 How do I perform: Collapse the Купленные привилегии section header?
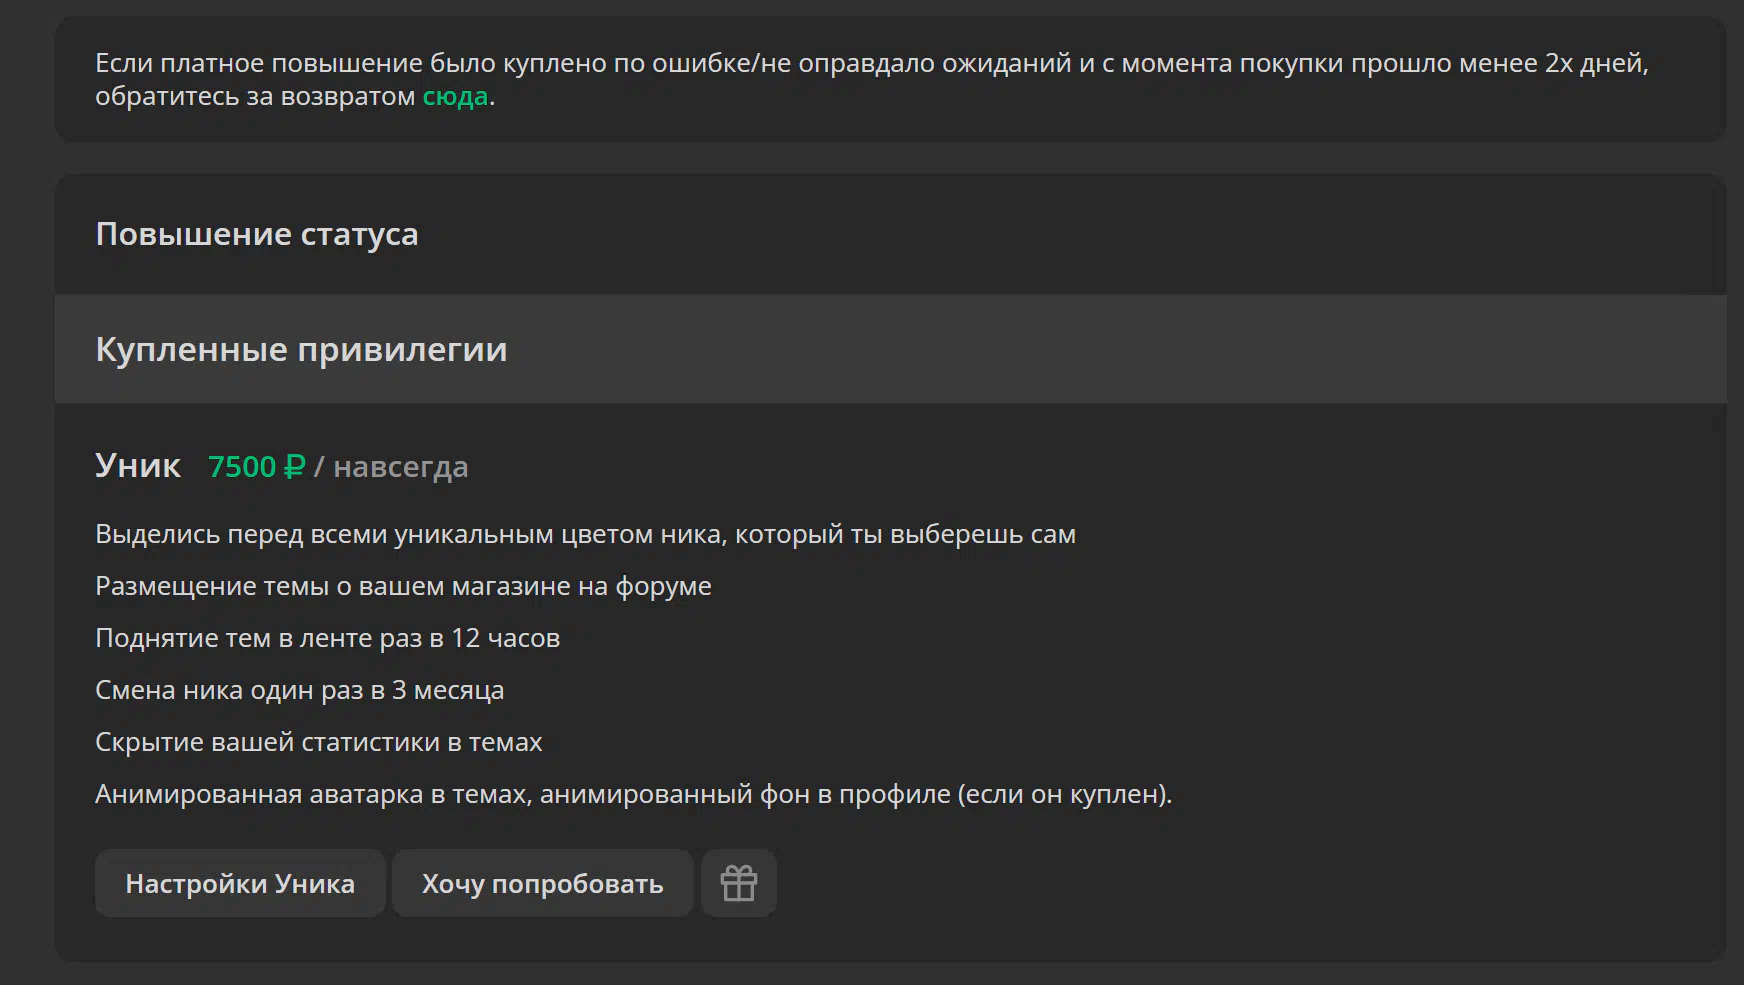click(x=891, y=349)
